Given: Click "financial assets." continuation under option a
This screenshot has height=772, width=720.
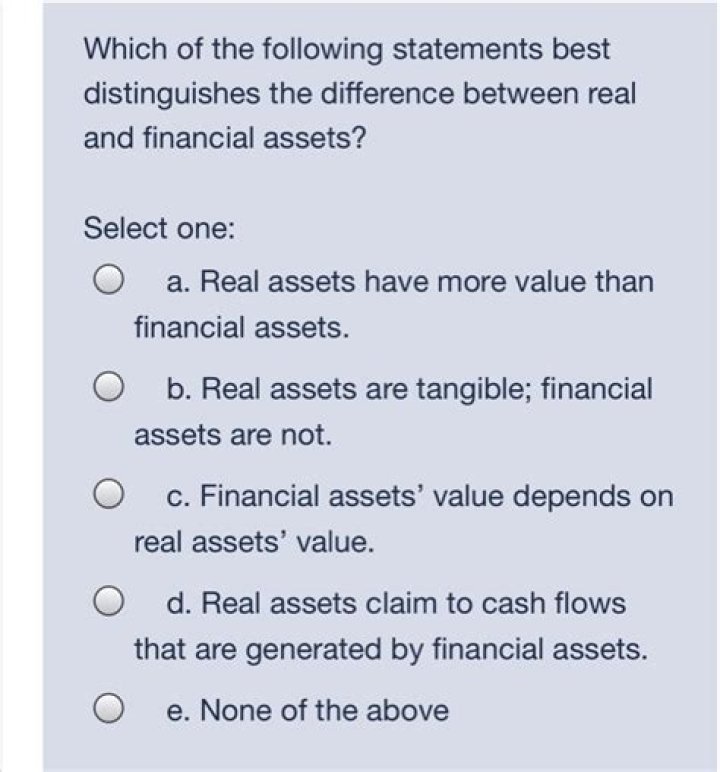Looking at the screenshot, I should point(242,327).
